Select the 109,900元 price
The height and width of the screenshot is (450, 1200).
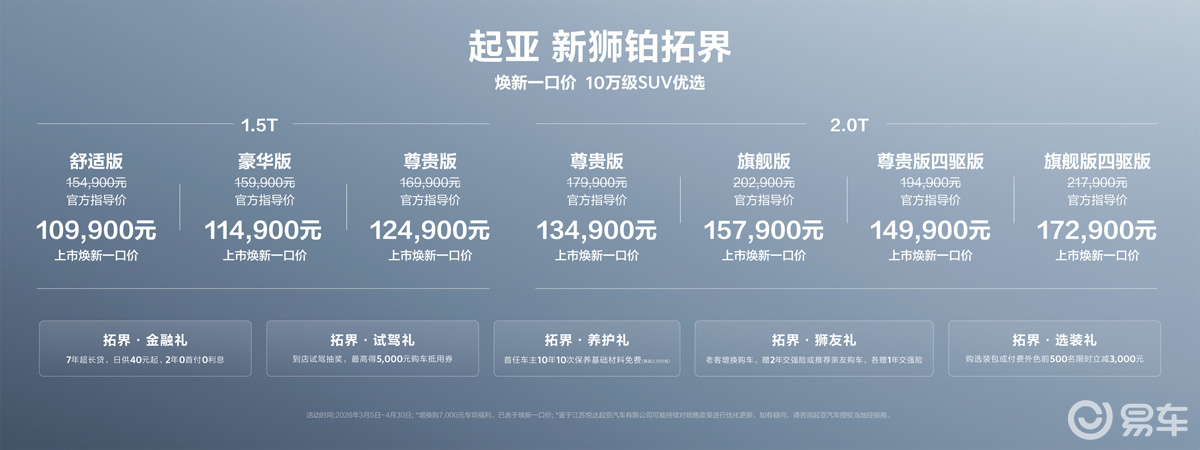click(96, 231)
